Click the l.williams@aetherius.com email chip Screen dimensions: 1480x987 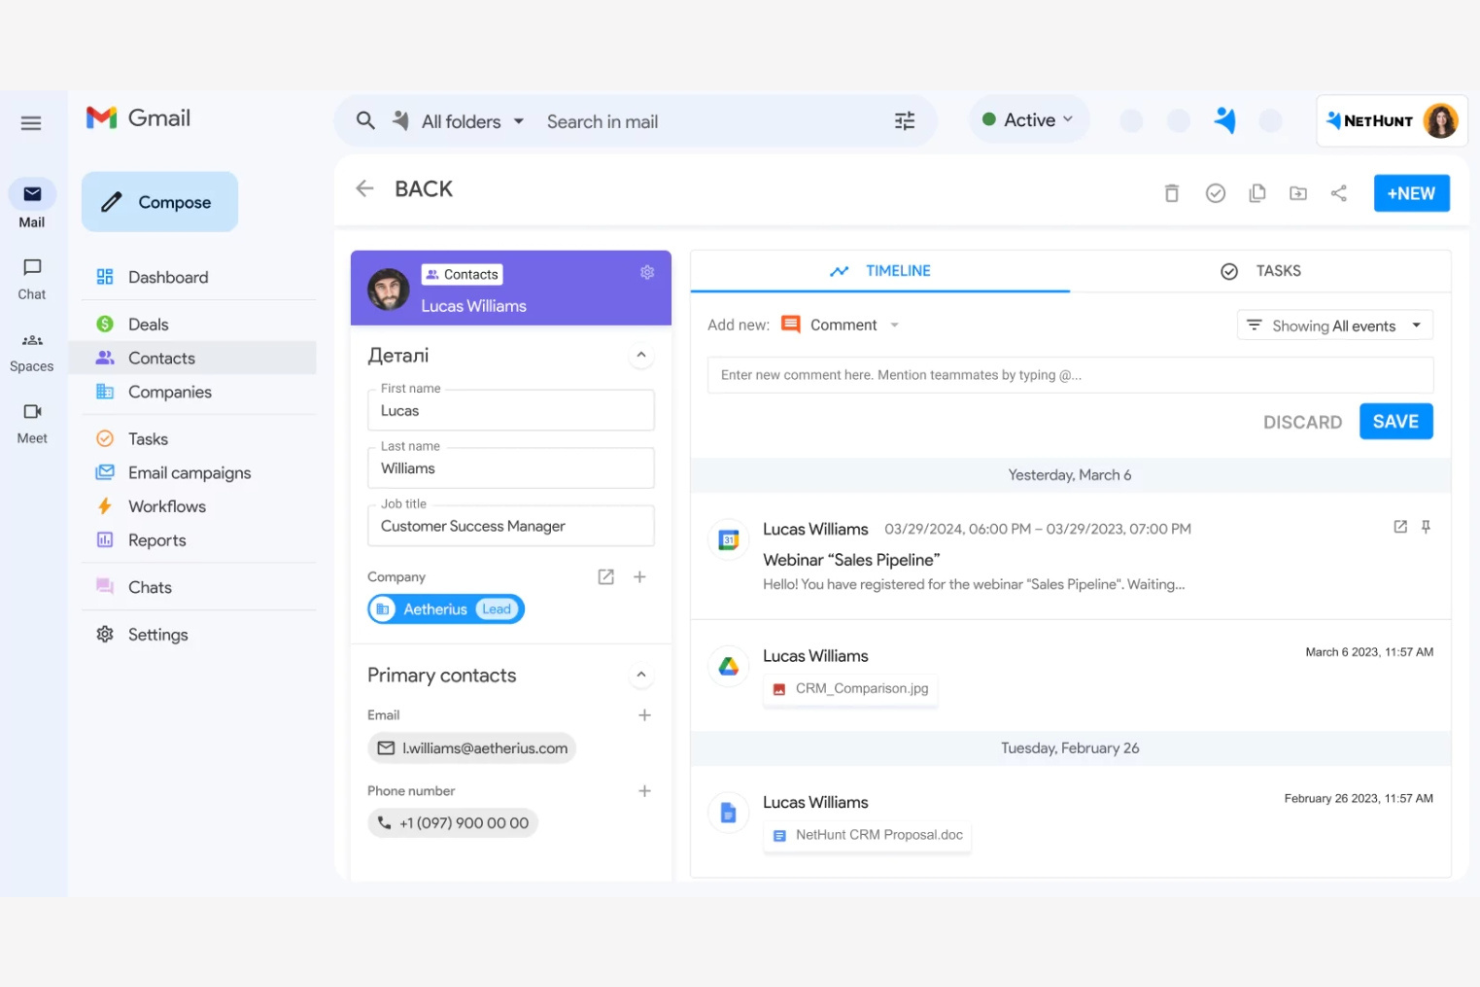[x=472, y=748]
